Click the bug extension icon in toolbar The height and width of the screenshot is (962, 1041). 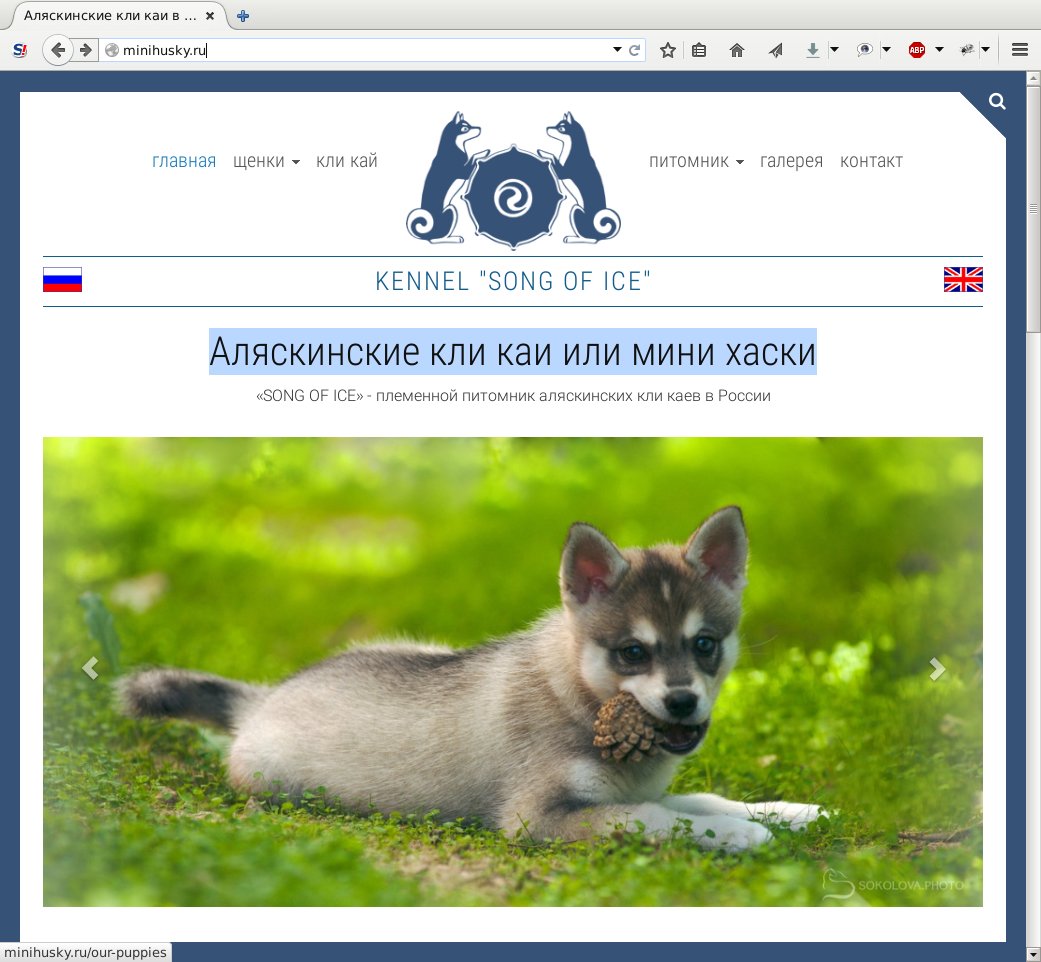(967, 50)
